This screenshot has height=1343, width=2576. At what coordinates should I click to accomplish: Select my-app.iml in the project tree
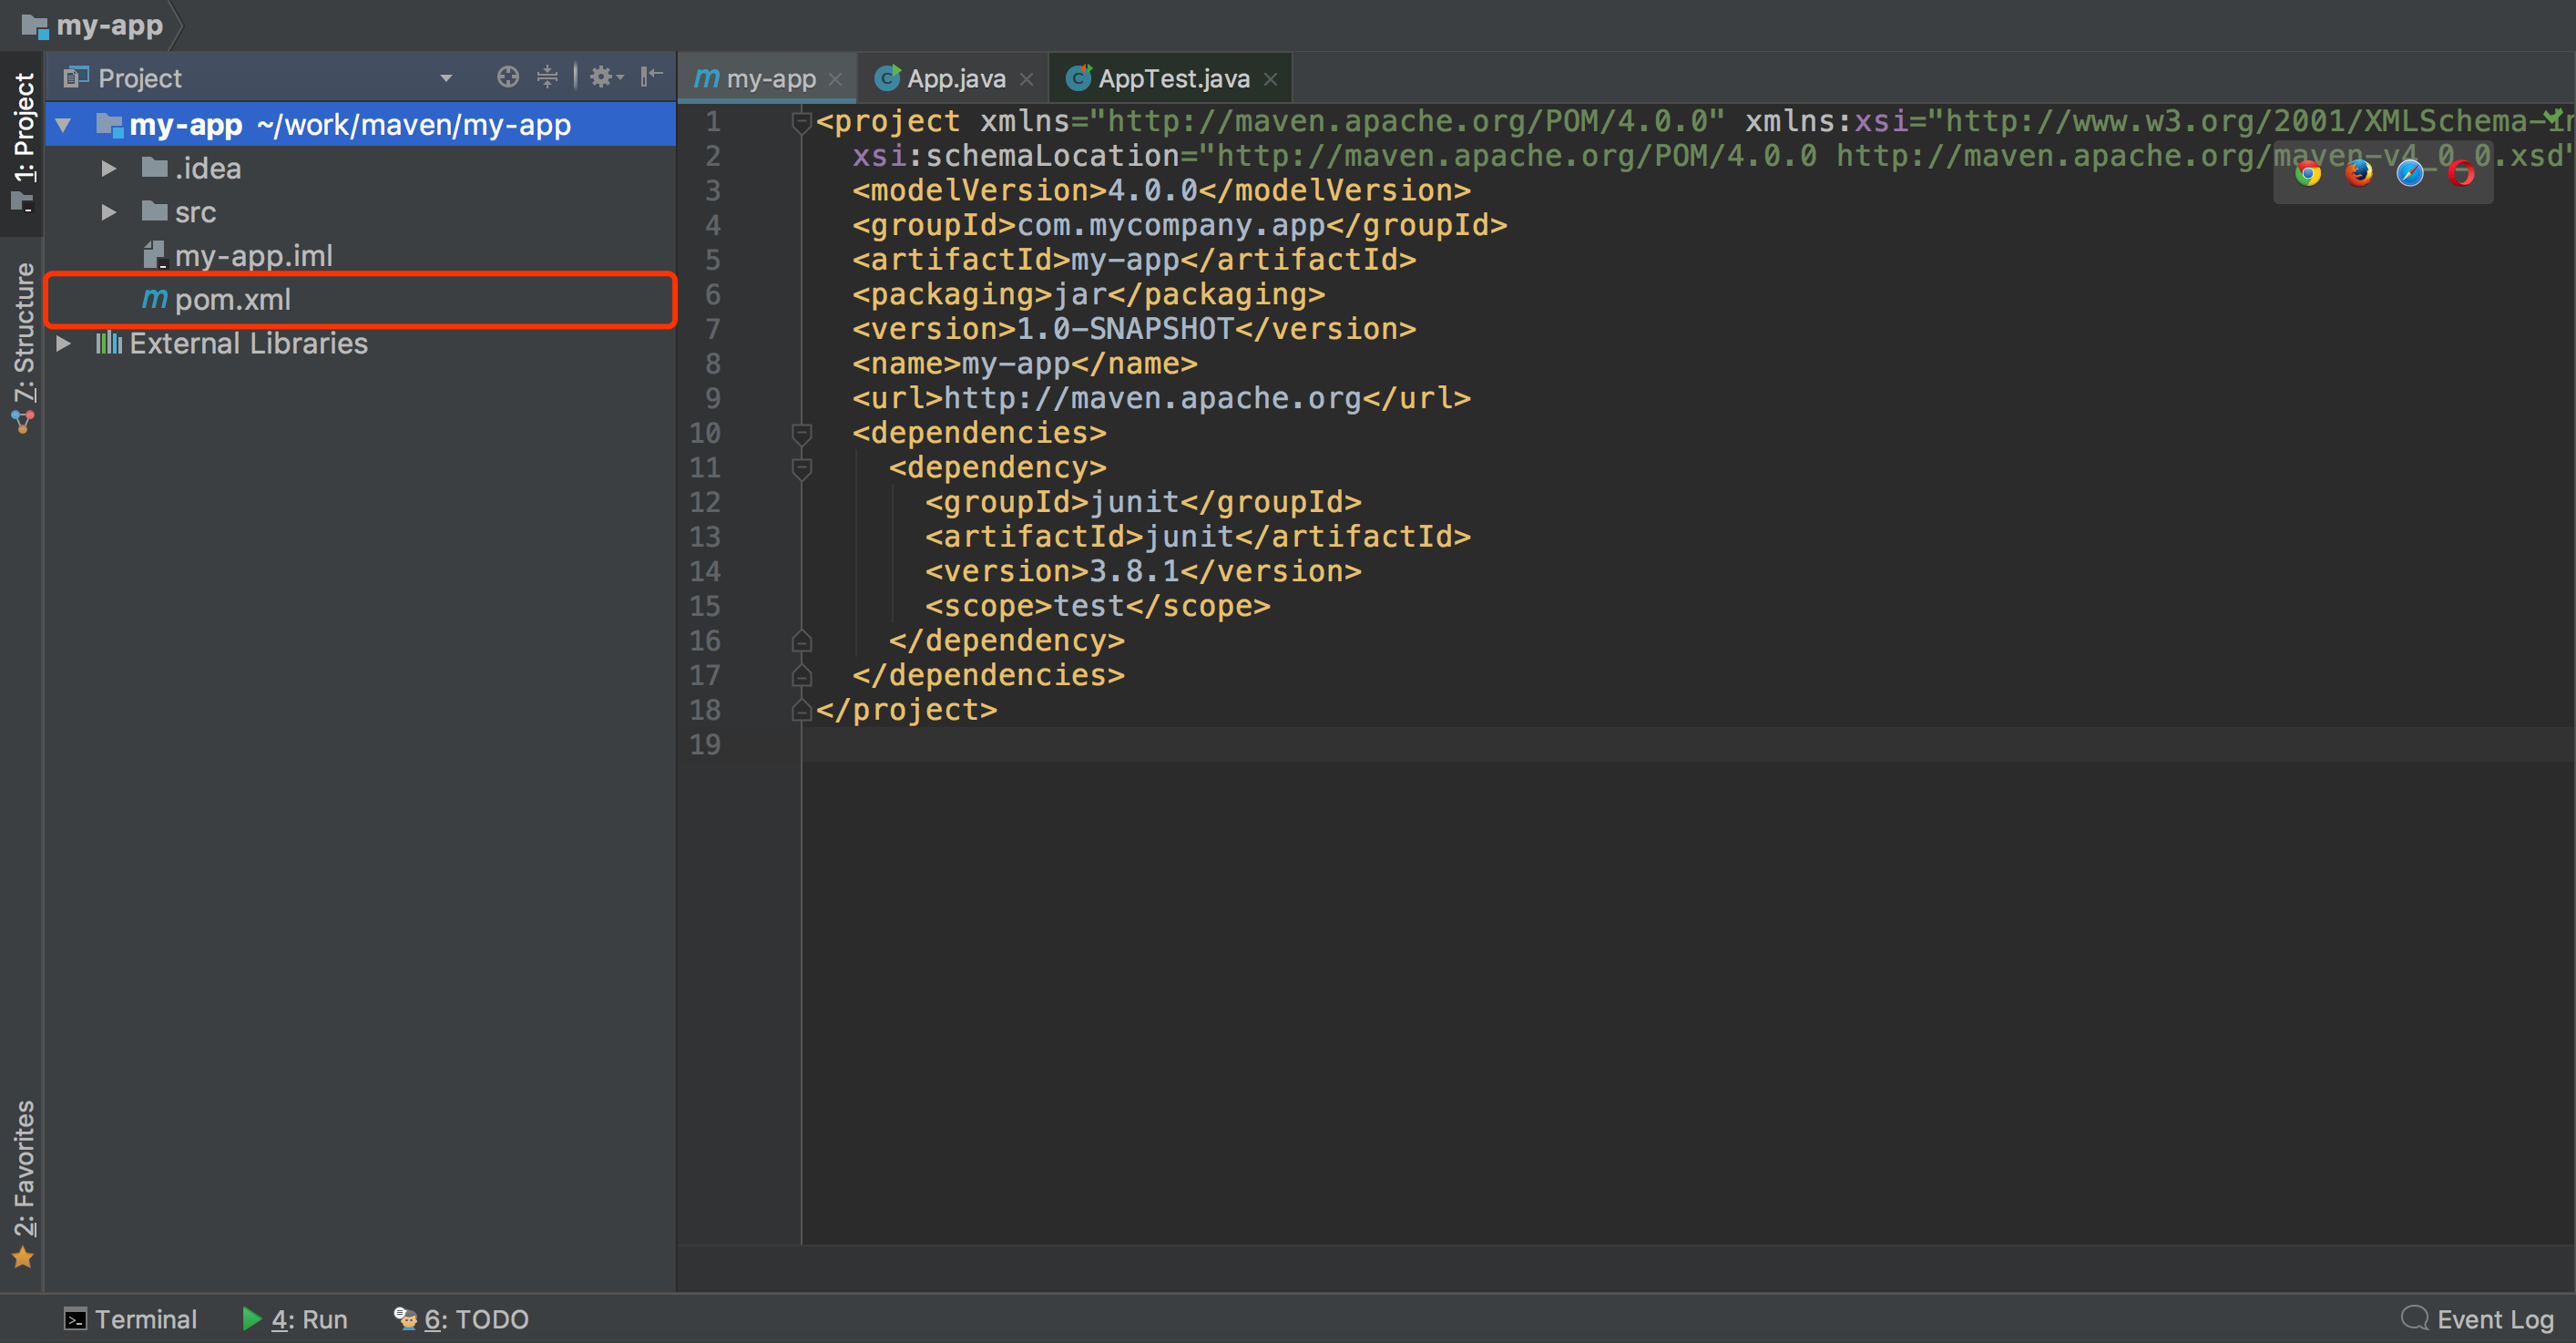point(361,255)
